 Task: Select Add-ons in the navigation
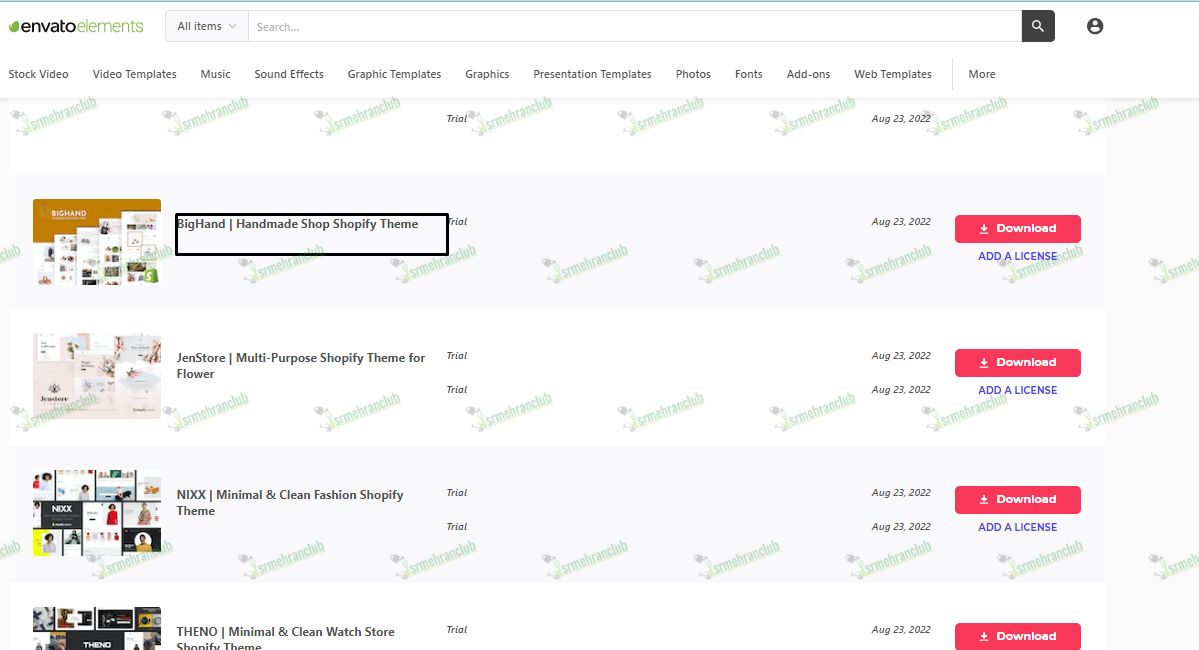[808, 74]
